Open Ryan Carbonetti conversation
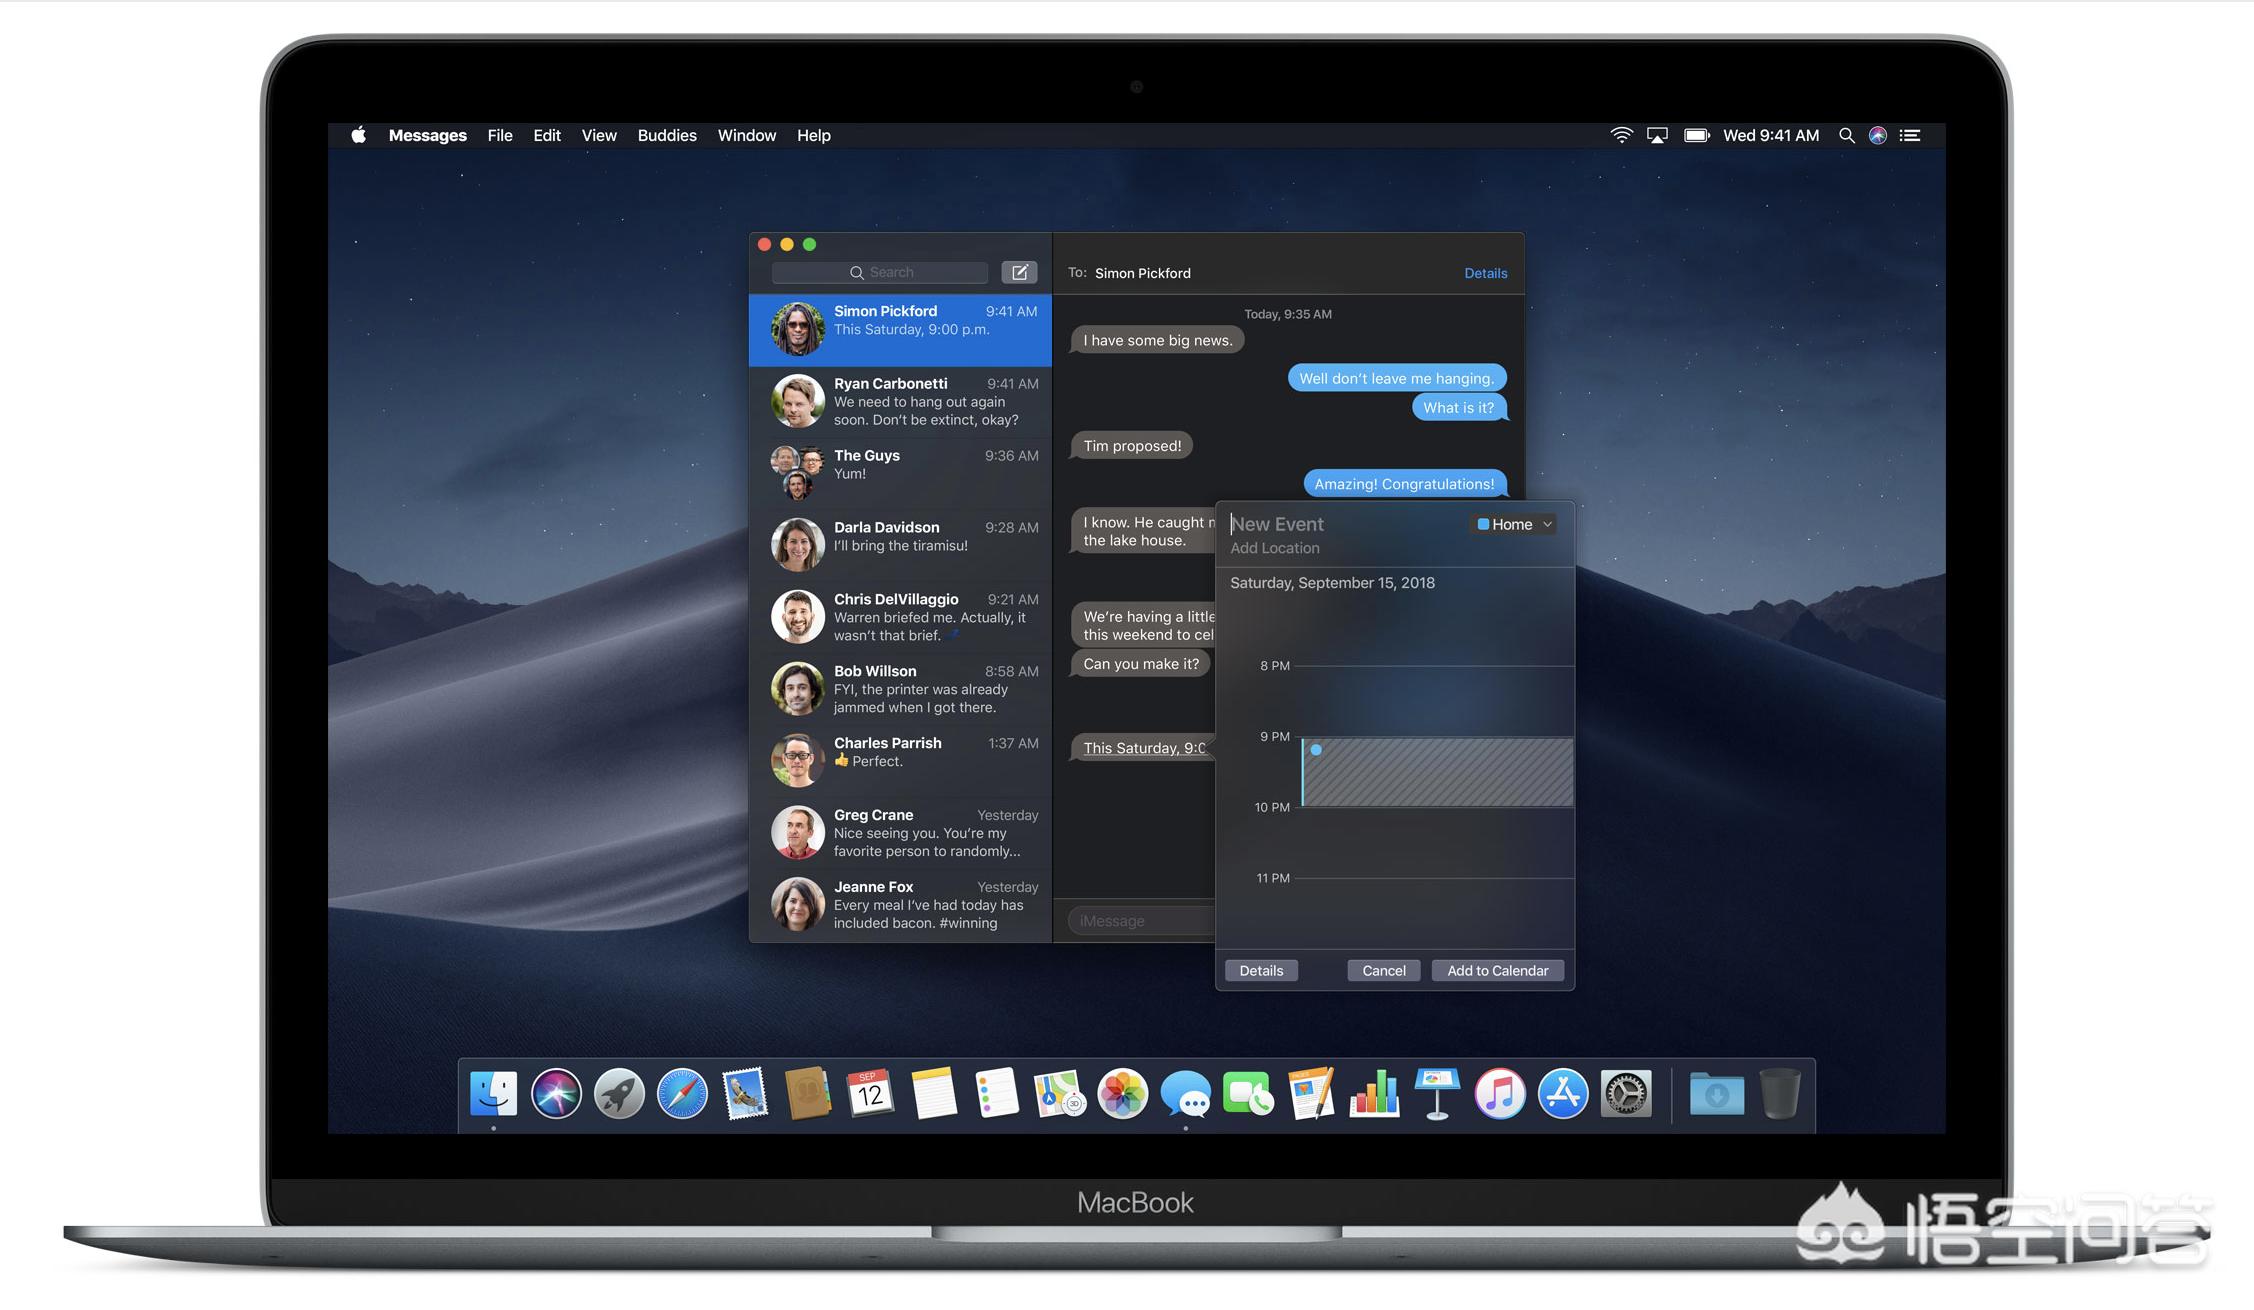 900,402
